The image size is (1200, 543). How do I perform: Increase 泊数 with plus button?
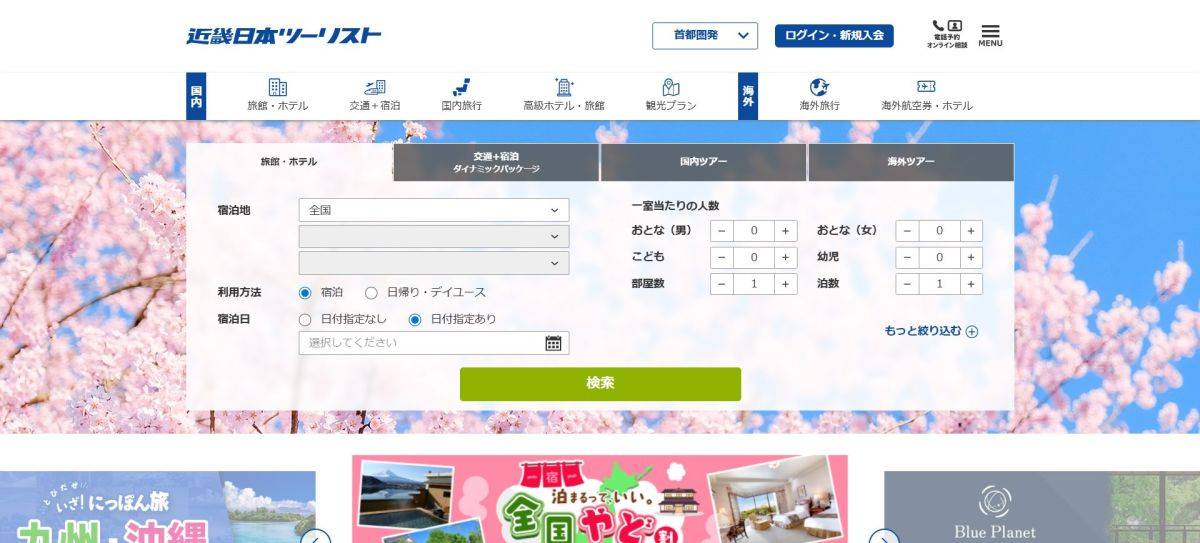pyautogui.click(x=971, y=284)
